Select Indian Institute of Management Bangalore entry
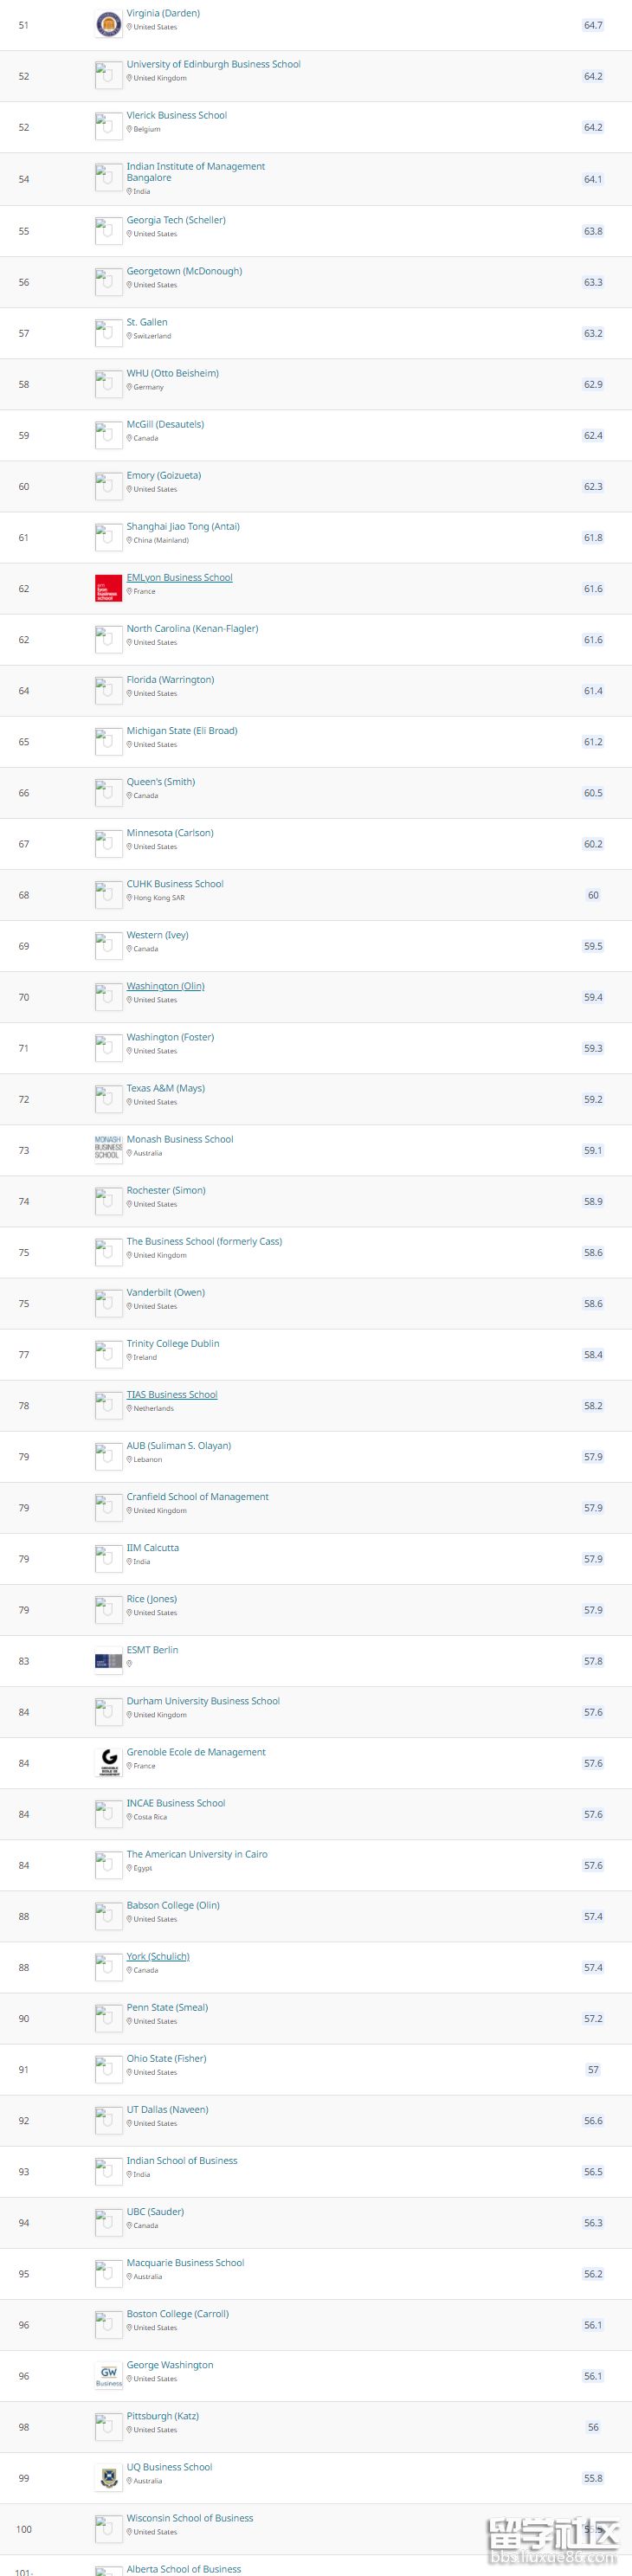 pos(195,172)
